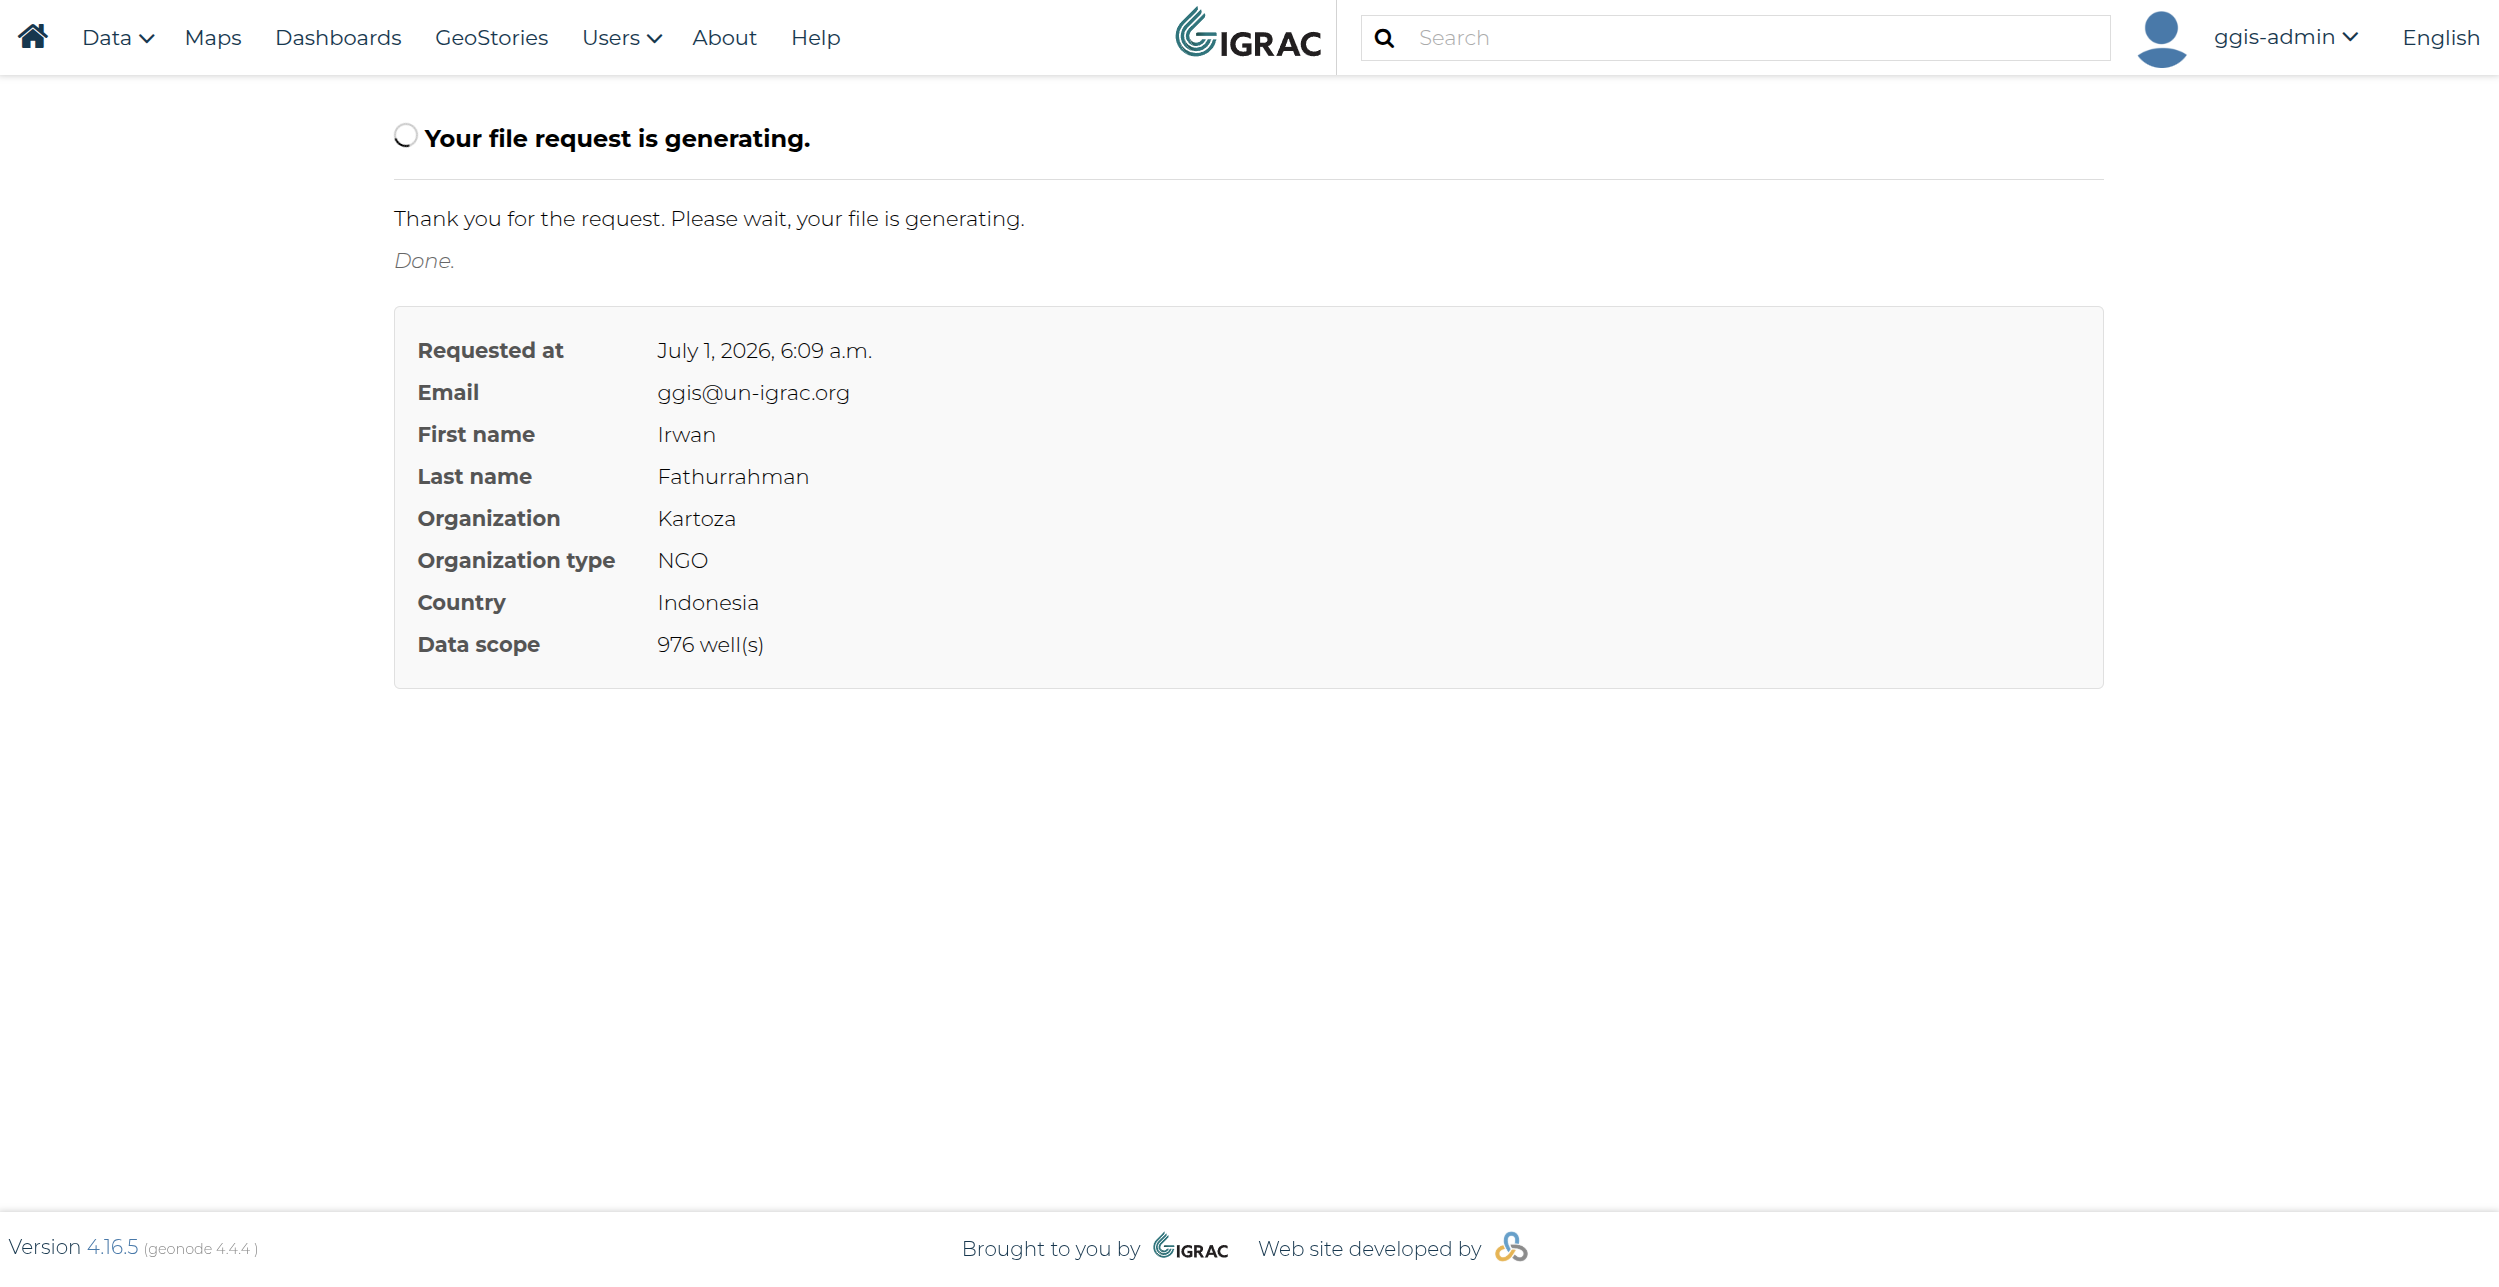Viewport: 2499px width, 1287px height.
Task: Go to the home page icon
Action: (x=33, y=37)
